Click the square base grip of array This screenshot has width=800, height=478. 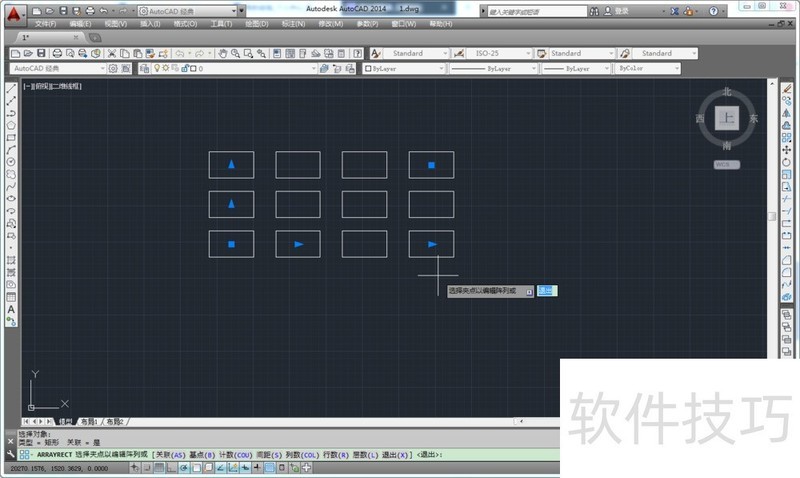pyautogui.click(x=231, y=244)
